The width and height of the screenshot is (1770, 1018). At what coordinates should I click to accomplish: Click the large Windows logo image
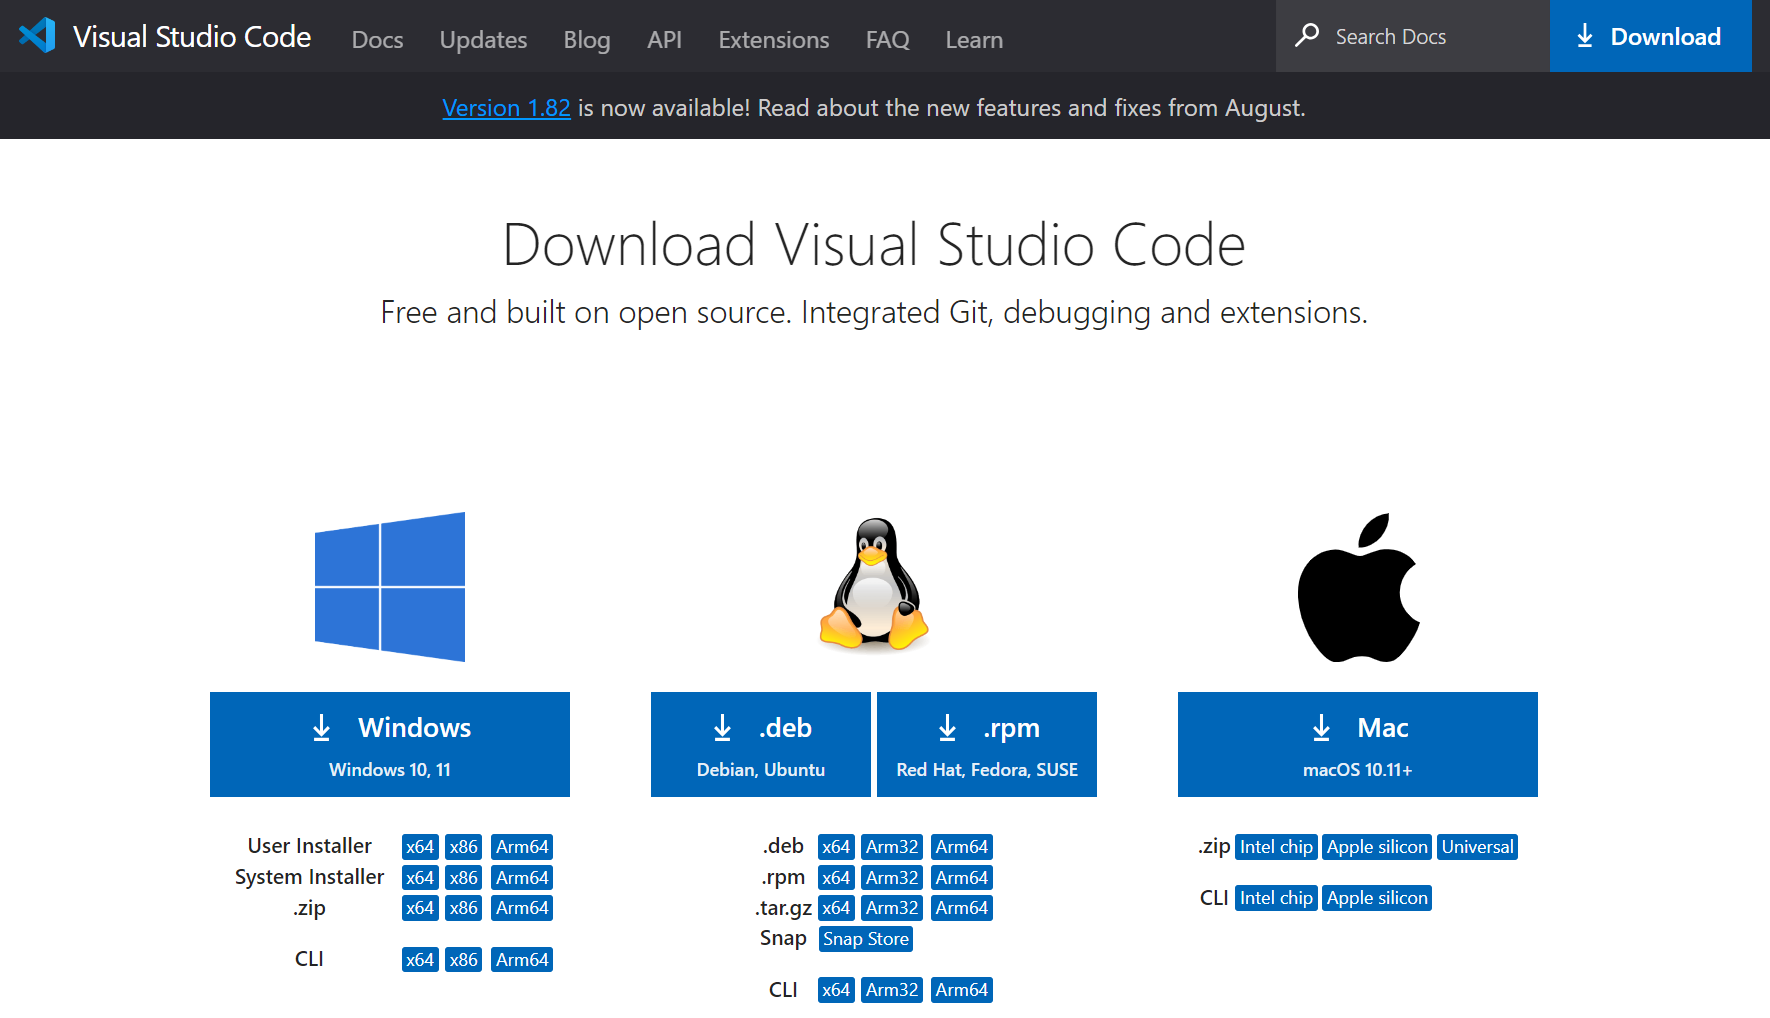click(390, 587)
